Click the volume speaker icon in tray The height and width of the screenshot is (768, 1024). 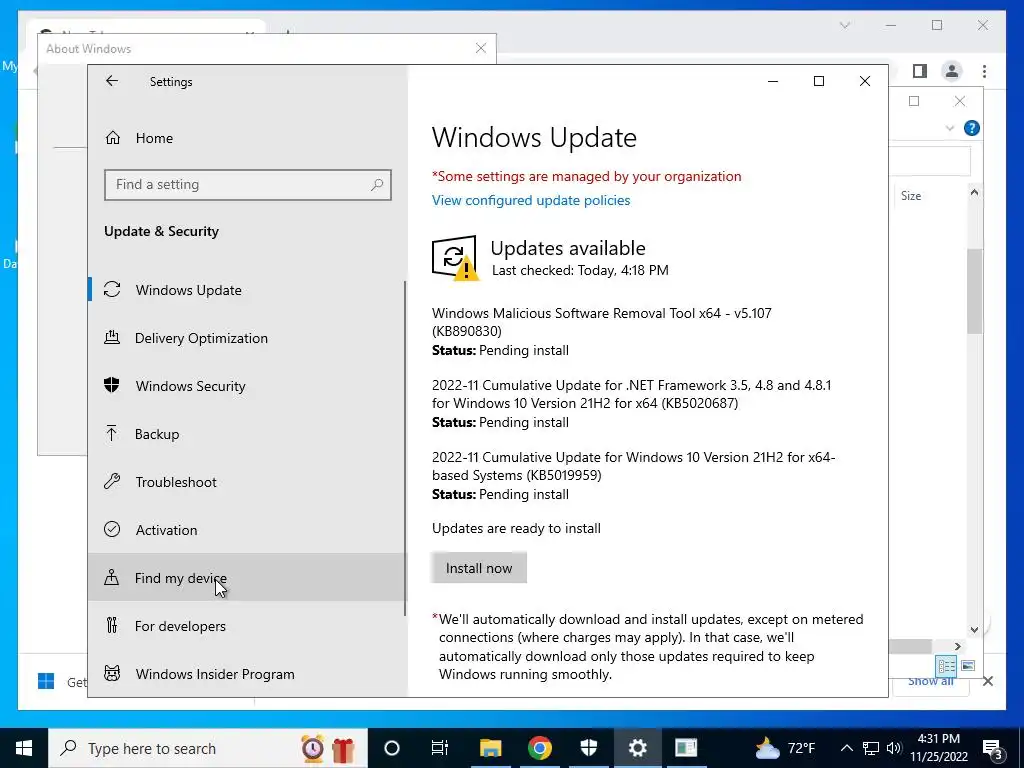[894, 748]
